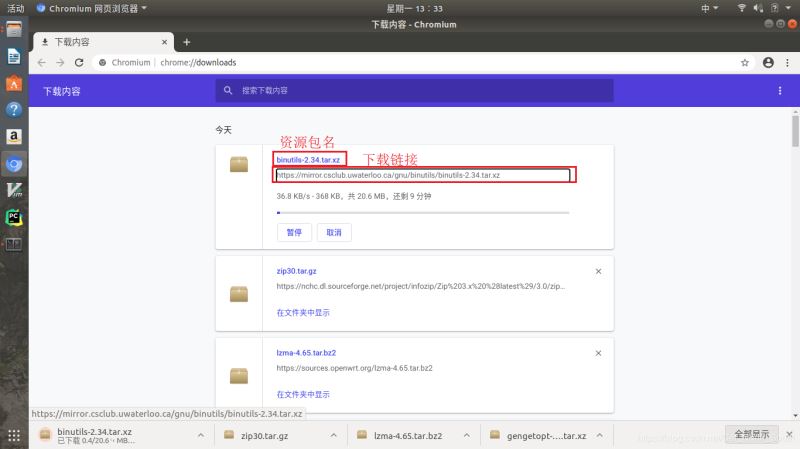Open a new browser tab
This screenshot has width=800, height=449.
pos(186,42)
